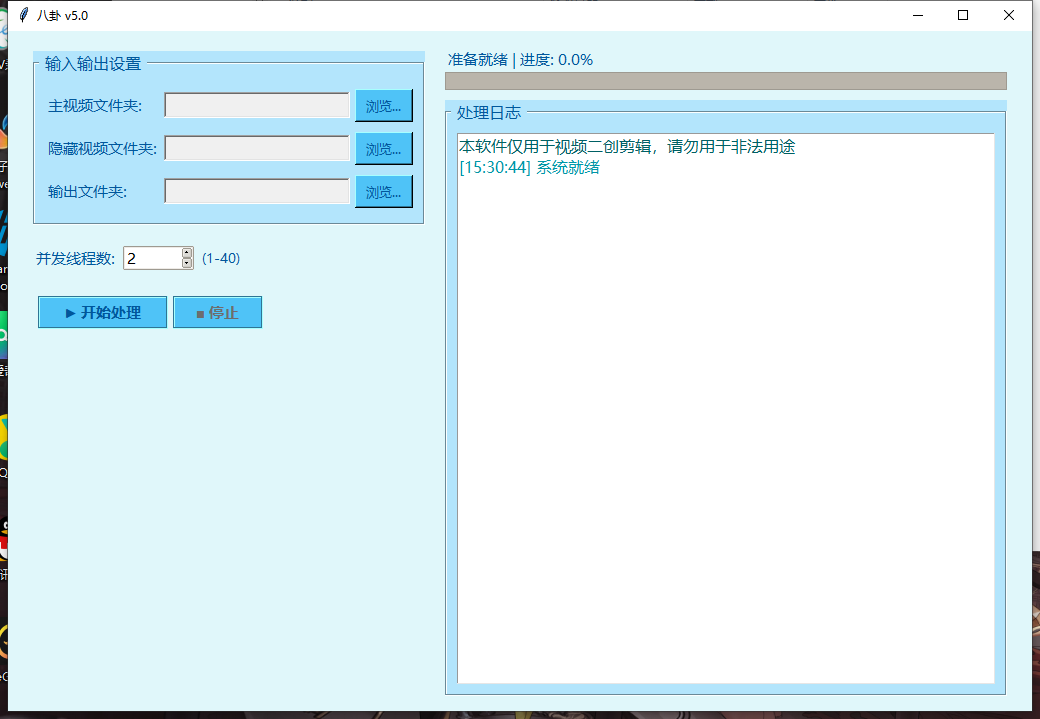The height and width of the screenshot is (719, 1040).
Task: Click the 系统就绪 log entry line
Action: pyautogui.click(x=529, y=167)
